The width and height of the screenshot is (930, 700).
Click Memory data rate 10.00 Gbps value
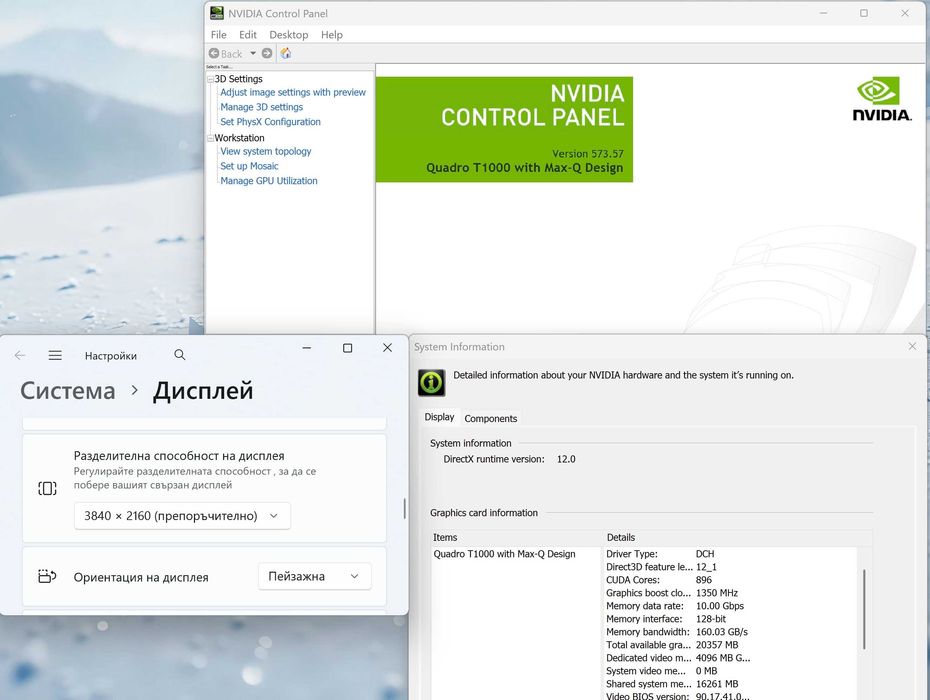point(719,606)
